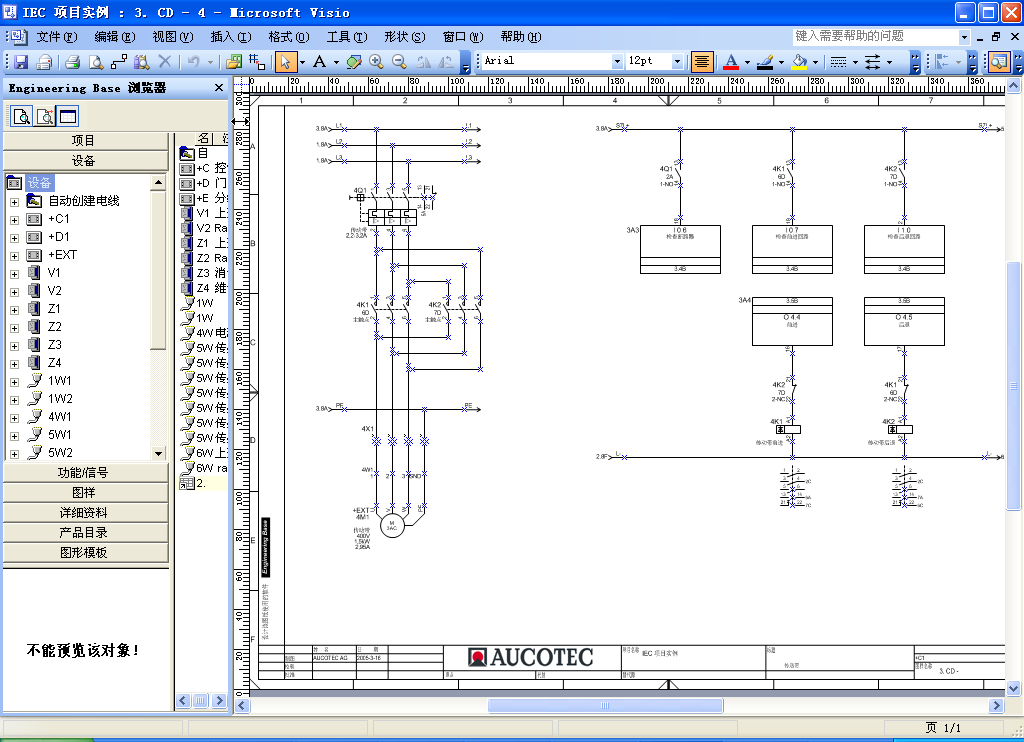Open the 12pt font size dropdown
This screenshot has width=1024, height=742.
677,61
